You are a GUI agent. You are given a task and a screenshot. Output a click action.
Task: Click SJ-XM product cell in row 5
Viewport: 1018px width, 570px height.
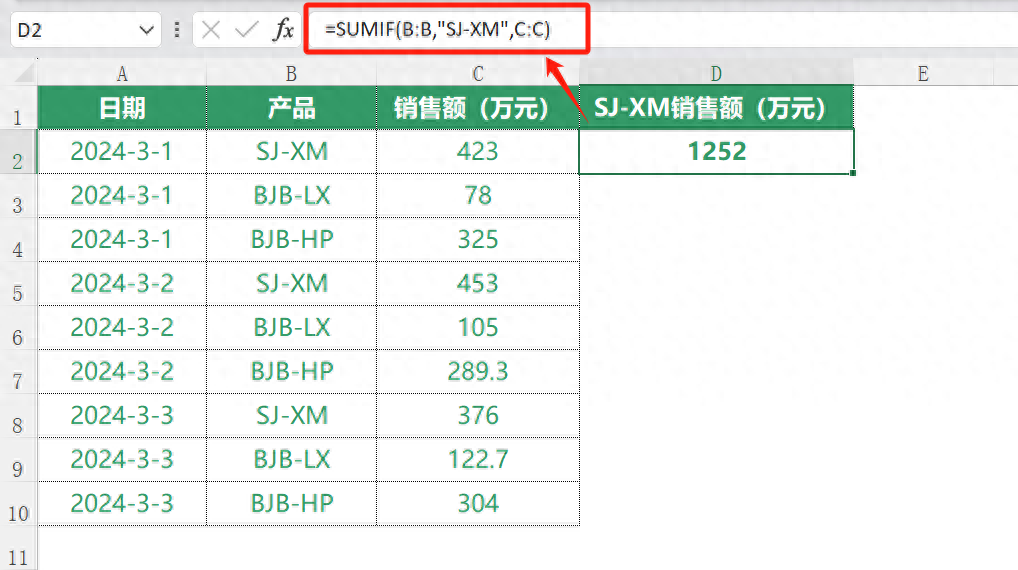[292, 284]
